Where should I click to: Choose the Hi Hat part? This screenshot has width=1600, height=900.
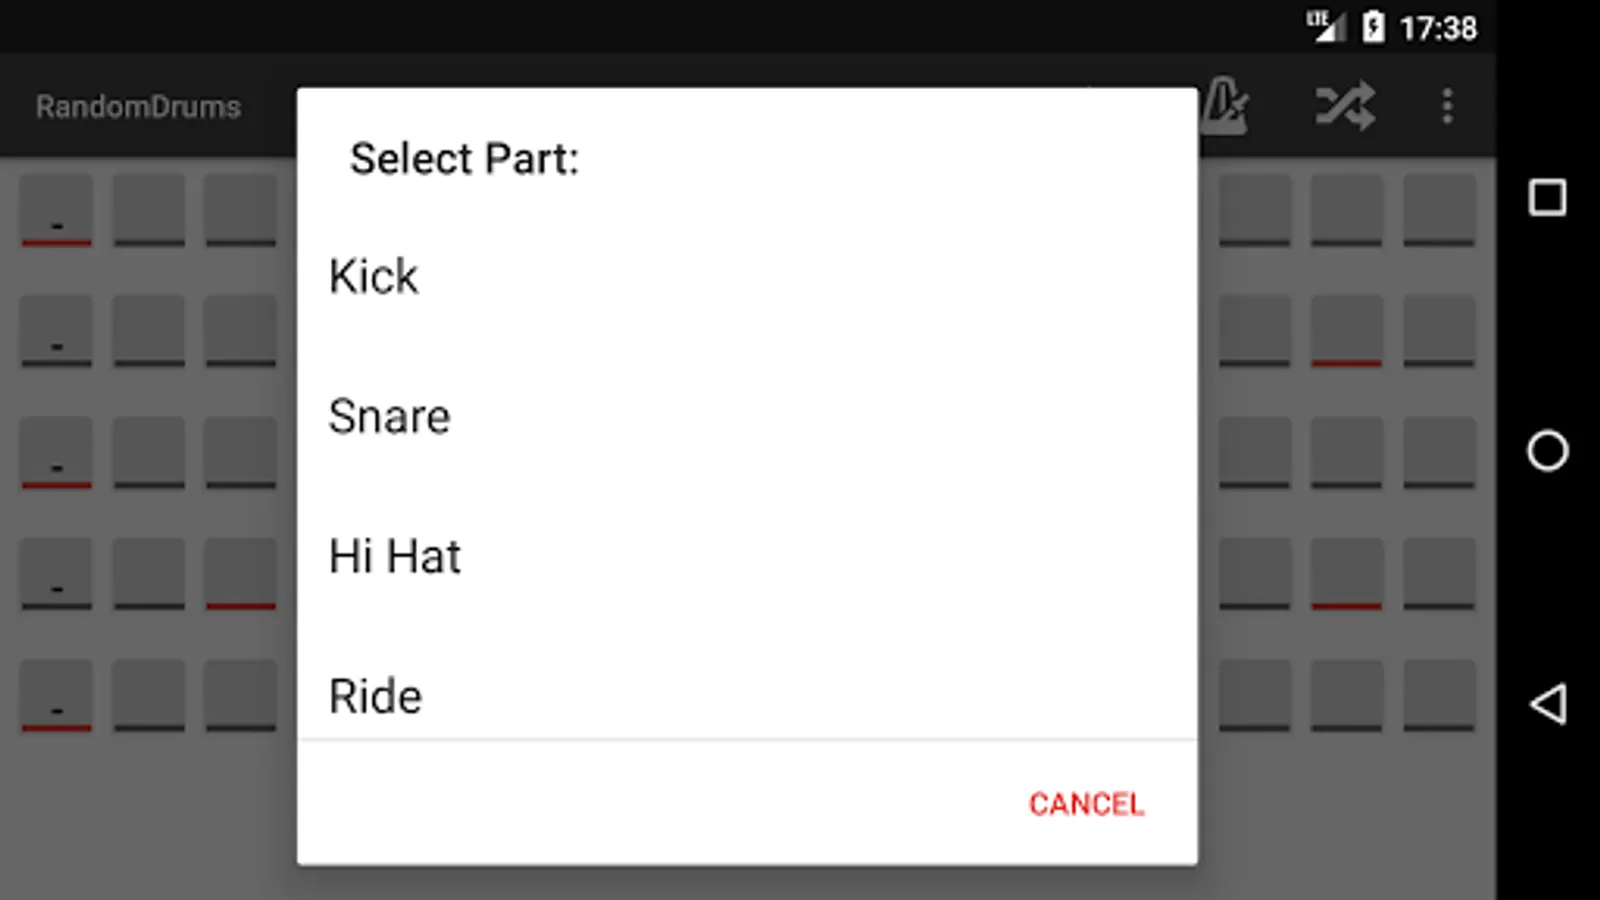pyautogui.click(x=394, y=556)
